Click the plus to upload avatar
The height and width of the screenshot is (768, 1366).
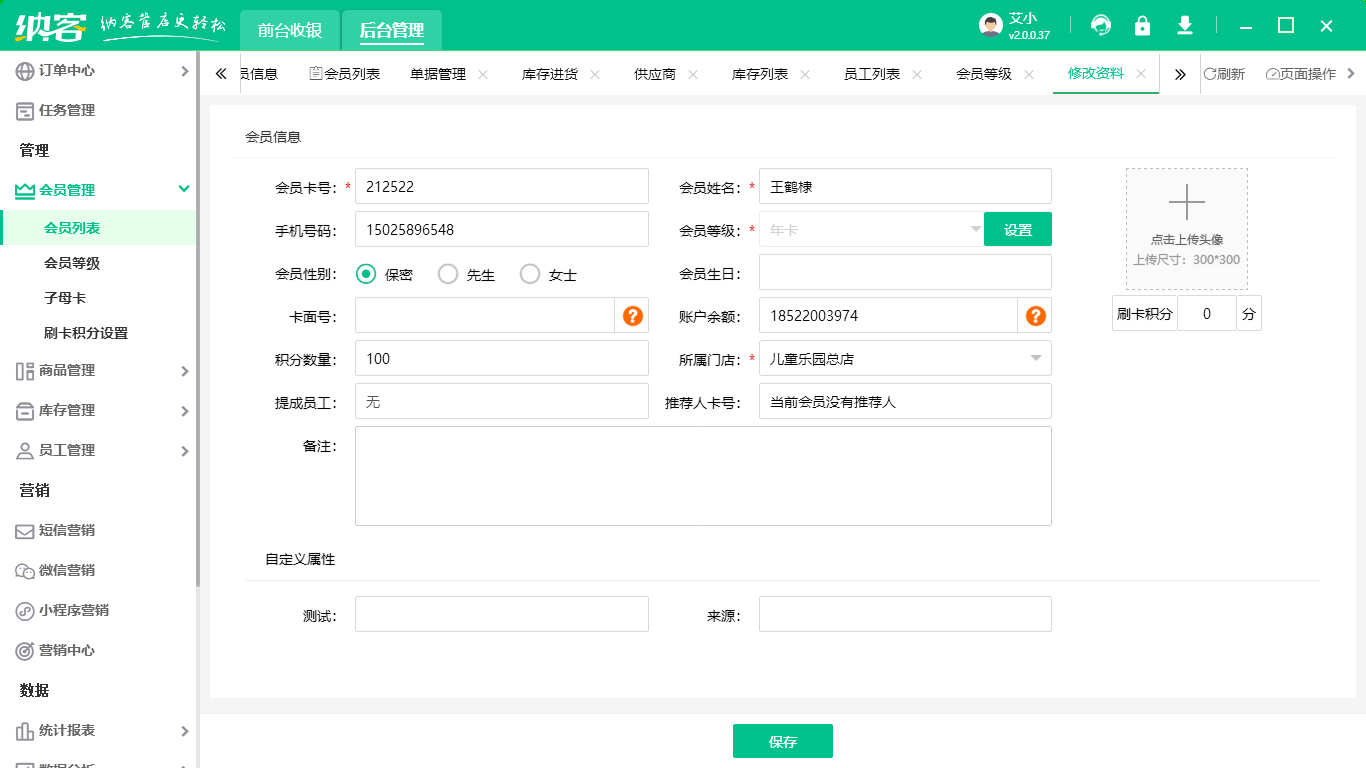[x=1187, y=202]
